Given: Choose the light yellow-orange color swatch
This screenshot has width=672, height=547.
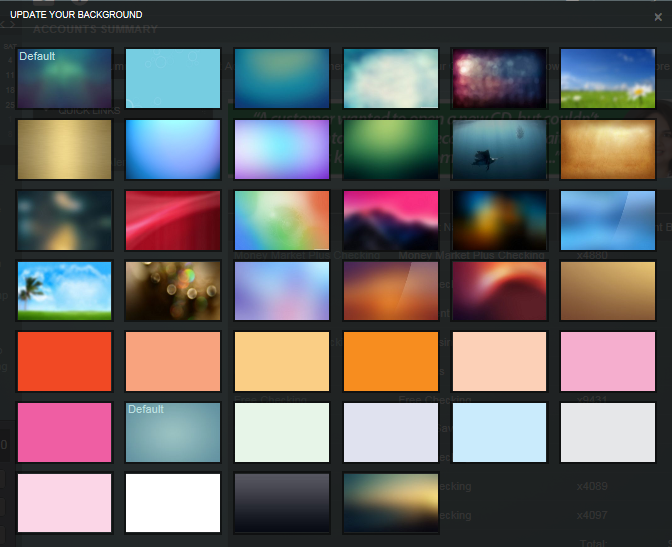Looking at the screenshot, I should pos(282,361).
